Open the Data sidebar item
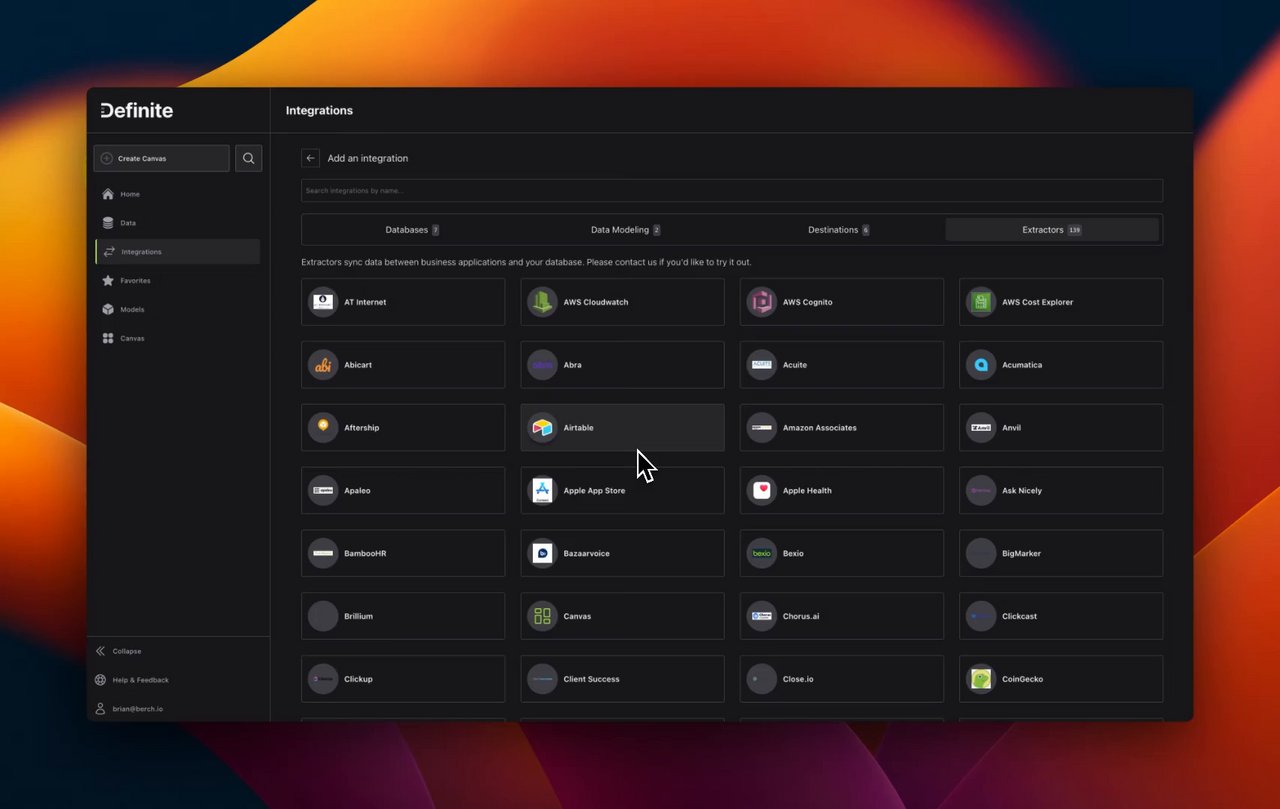The image size is (1280, 809). click(x=178, y=223)
